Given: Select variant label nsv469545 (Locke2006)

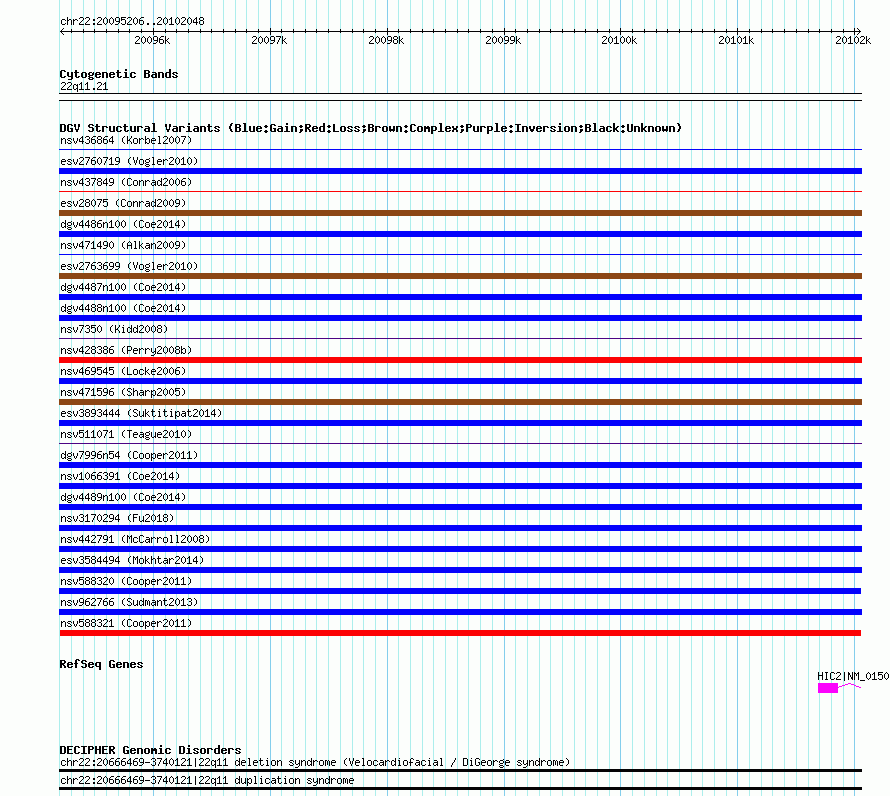Looking at the screenshot, I should 123,371.
